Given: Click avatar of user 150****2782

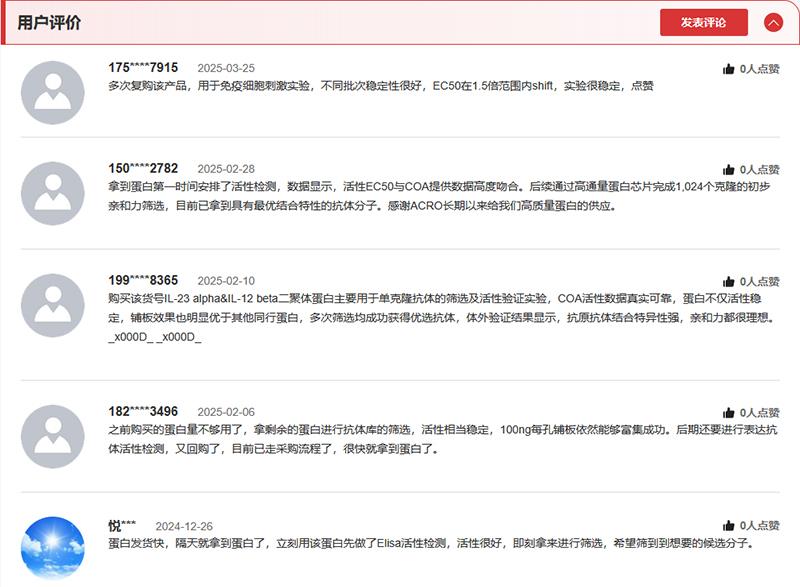Looking at the screenshot, I should [53, 193].
